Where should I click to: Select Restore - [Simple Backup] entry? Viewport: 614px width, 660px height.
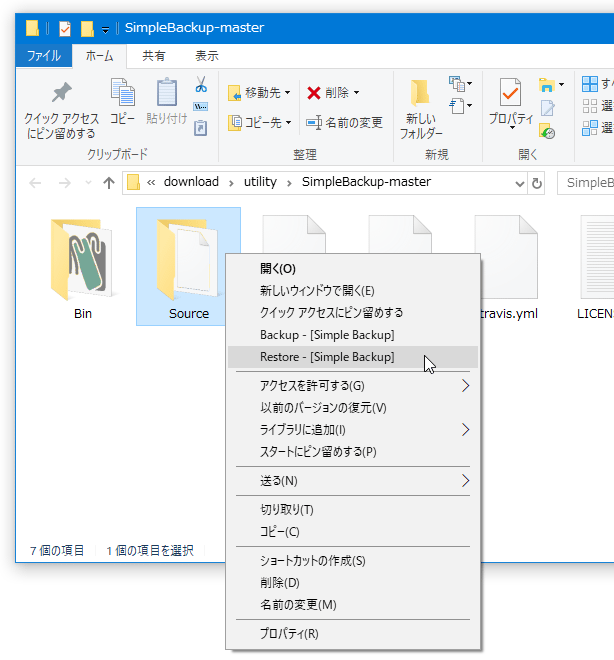click(x=353, y=357)
